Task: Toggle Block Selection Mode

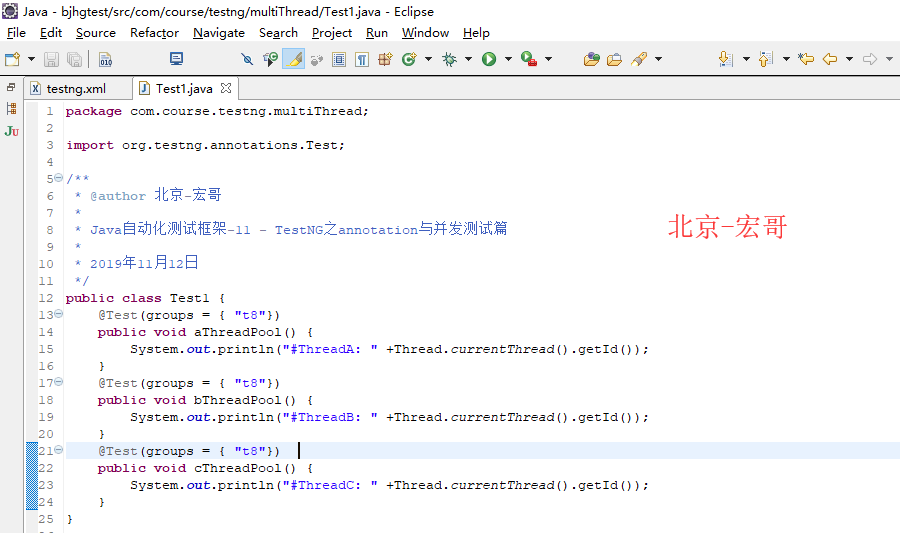Action: (x=339, y=59)
